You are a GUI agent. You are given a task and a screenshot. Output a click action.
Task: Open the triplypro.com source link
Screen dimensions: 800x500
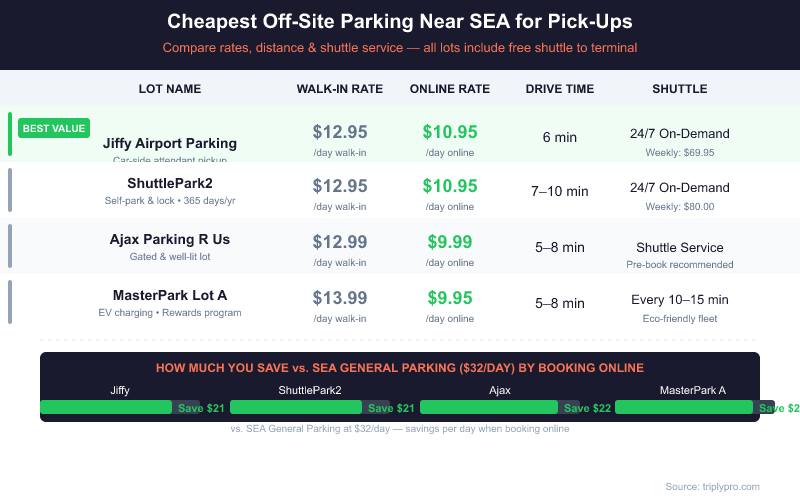pos(712,486)
